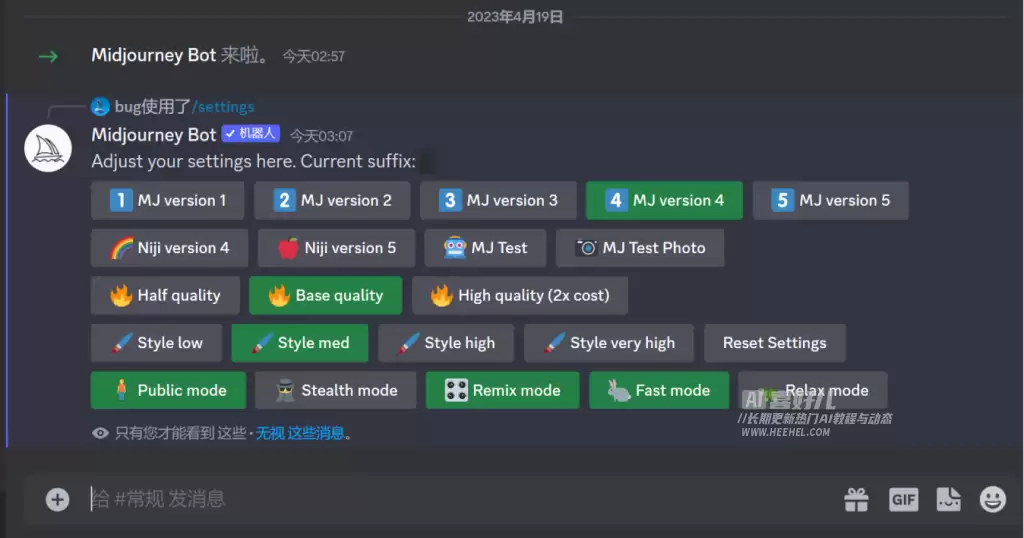The width and height of the screenshot is (1024, 538).
Task: Open the gift Nitro icon
Action: pos(856,500)
